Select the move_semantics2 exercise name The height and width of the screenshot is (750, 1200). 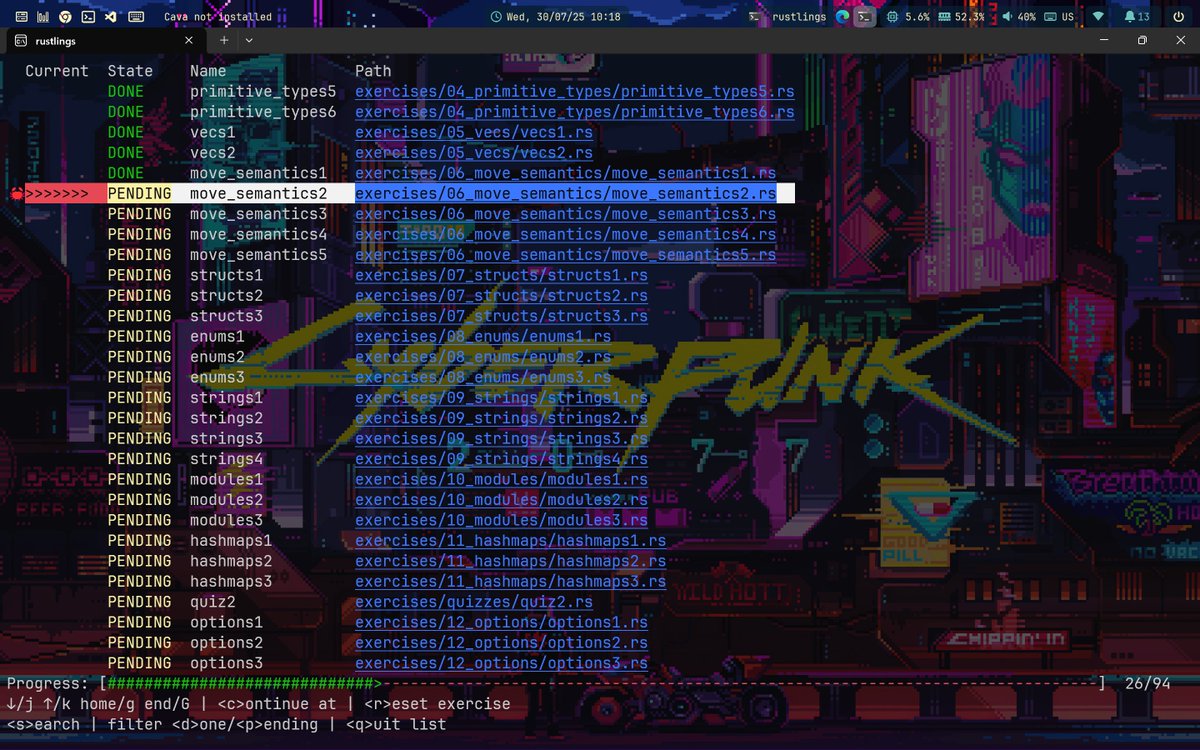(259, 194)
